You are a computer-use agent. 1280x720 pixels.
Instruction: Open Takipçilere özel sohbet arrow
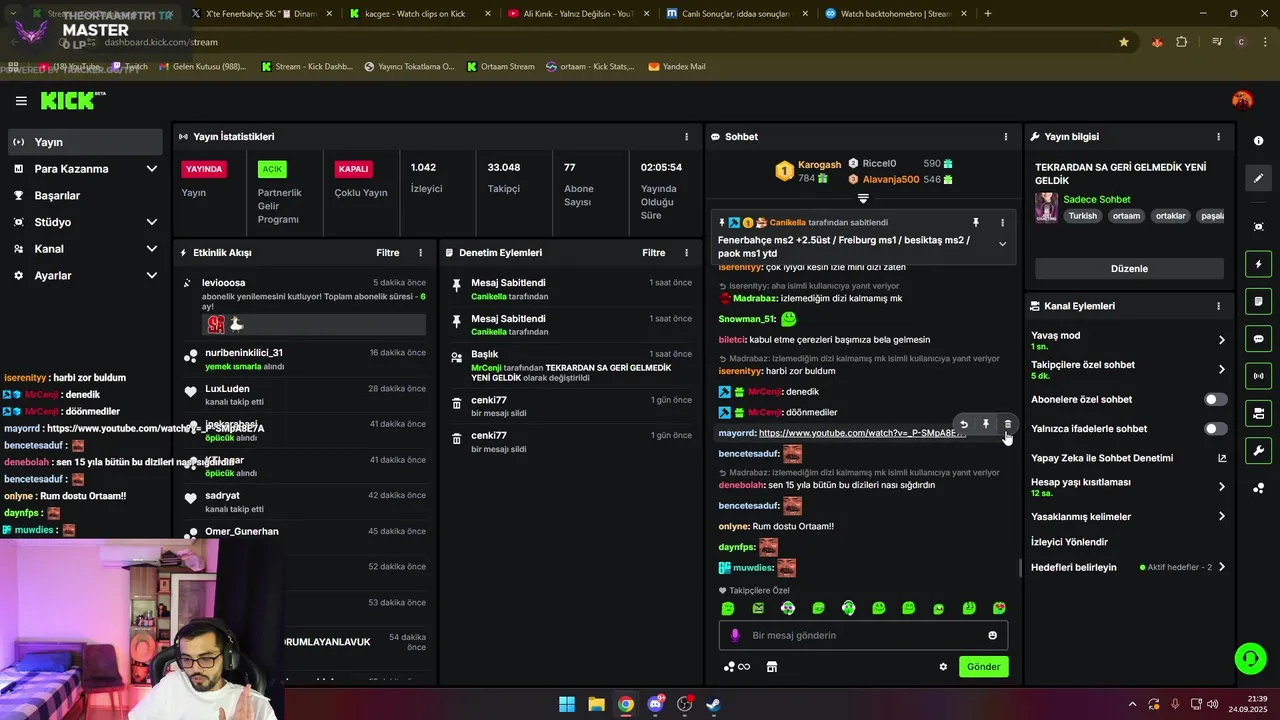pyautogui.click(x=1221, y=370)
